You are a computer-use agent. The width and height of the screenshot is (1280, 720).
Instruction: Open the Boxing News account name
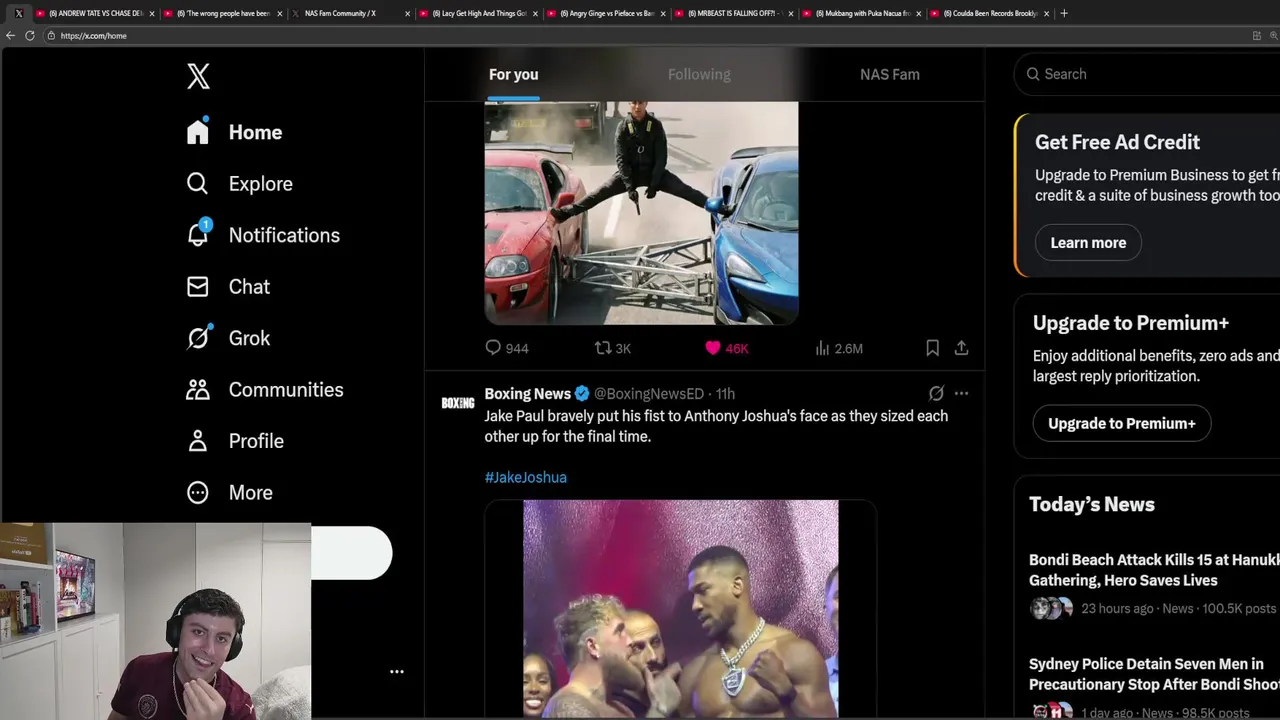pos(528,394)
